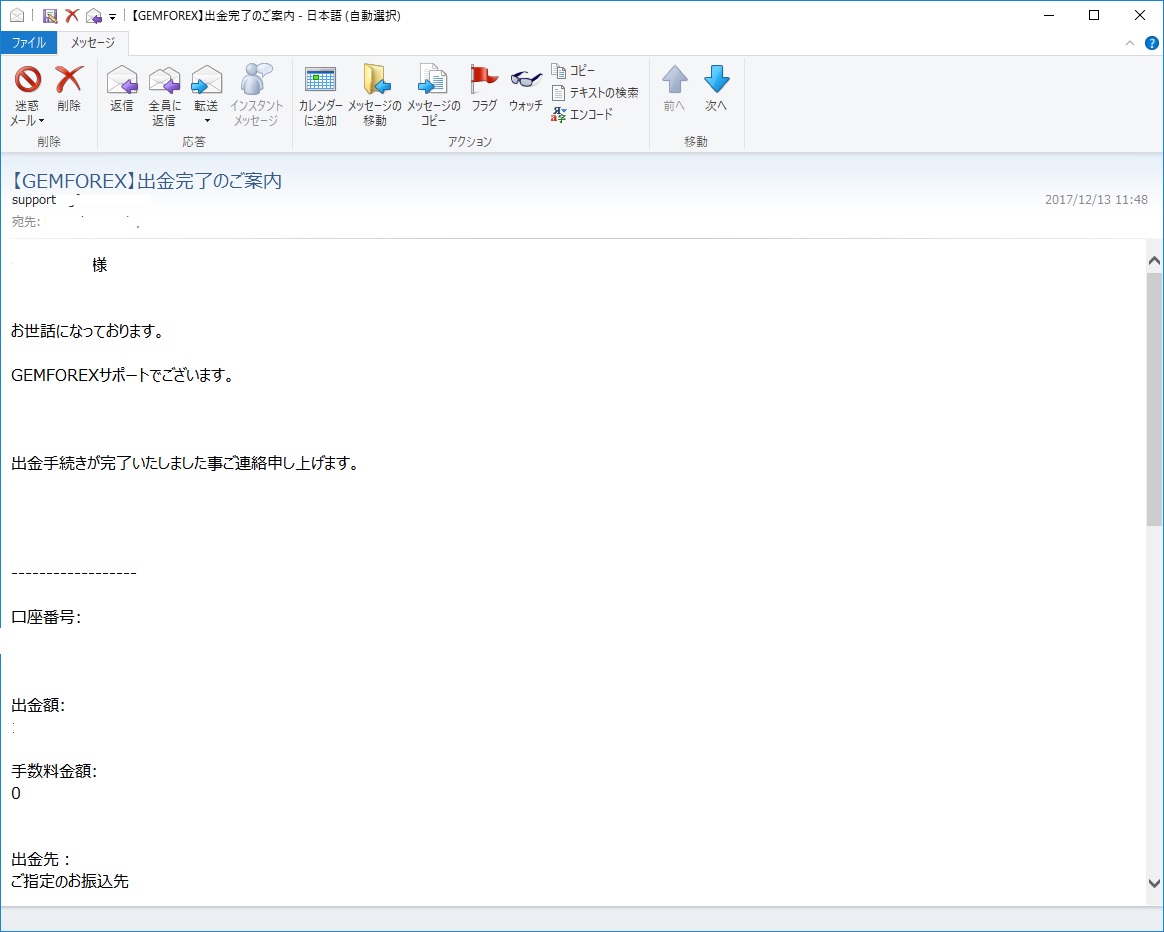Click the red X delete quick access icon
Screen dimensions: 1164x932
72,16
